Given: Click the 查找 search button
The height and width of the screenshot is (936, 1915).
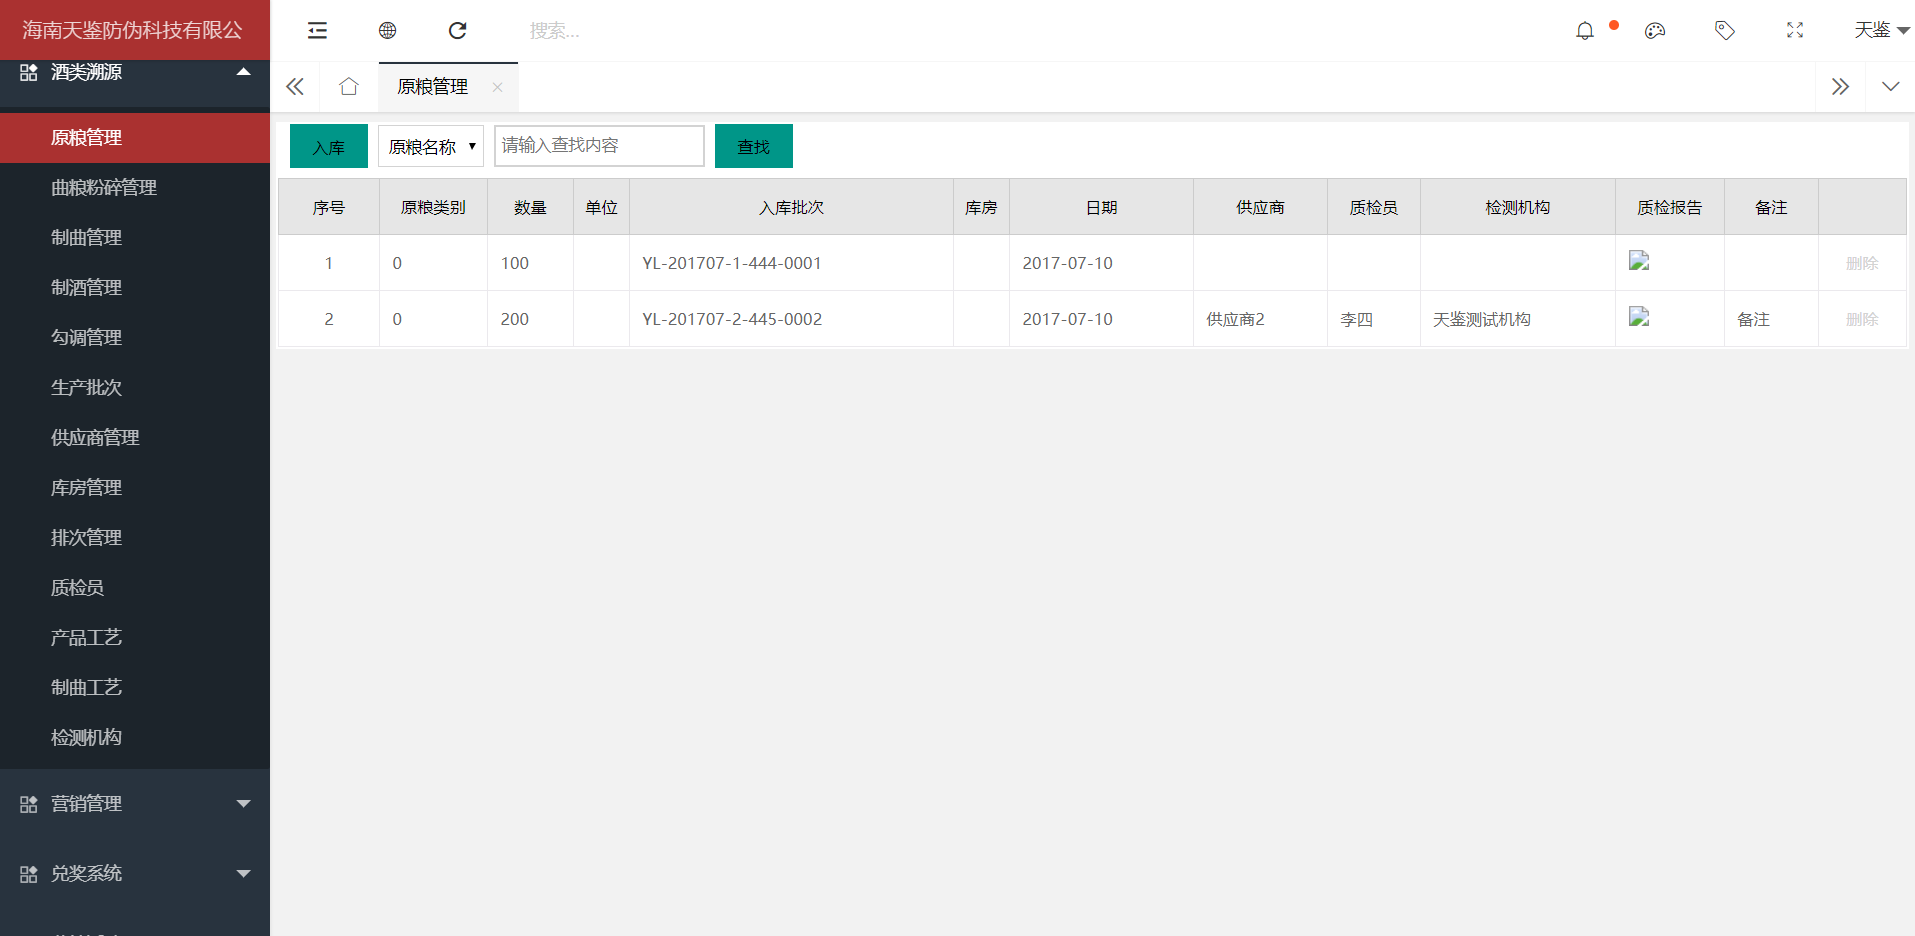Looking at the screenshot, I should coord(753,147).
